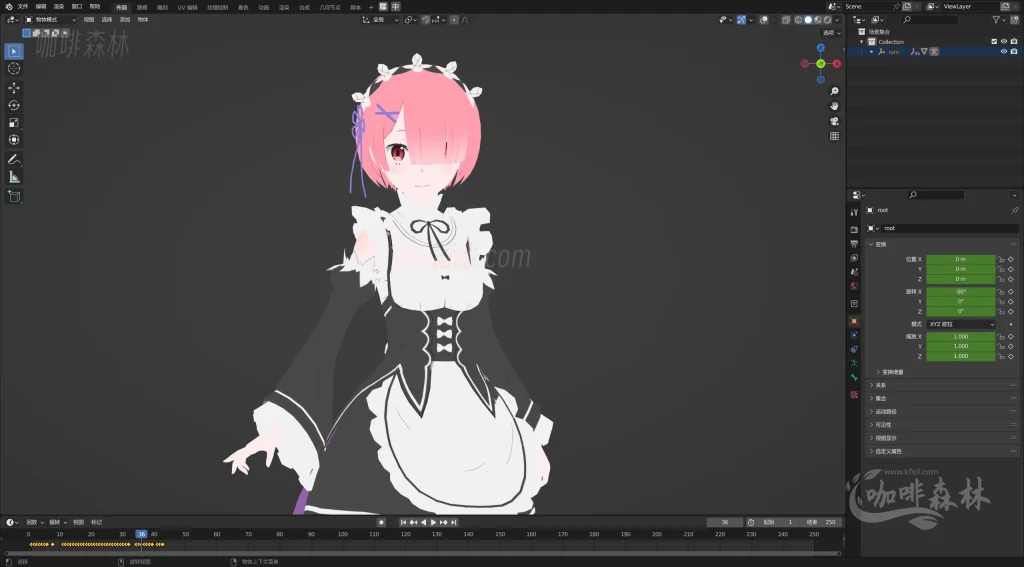1024x567 pixels.
Task: Pick the Transform tool
Action: pyautogui.click(x=14, y=140)
